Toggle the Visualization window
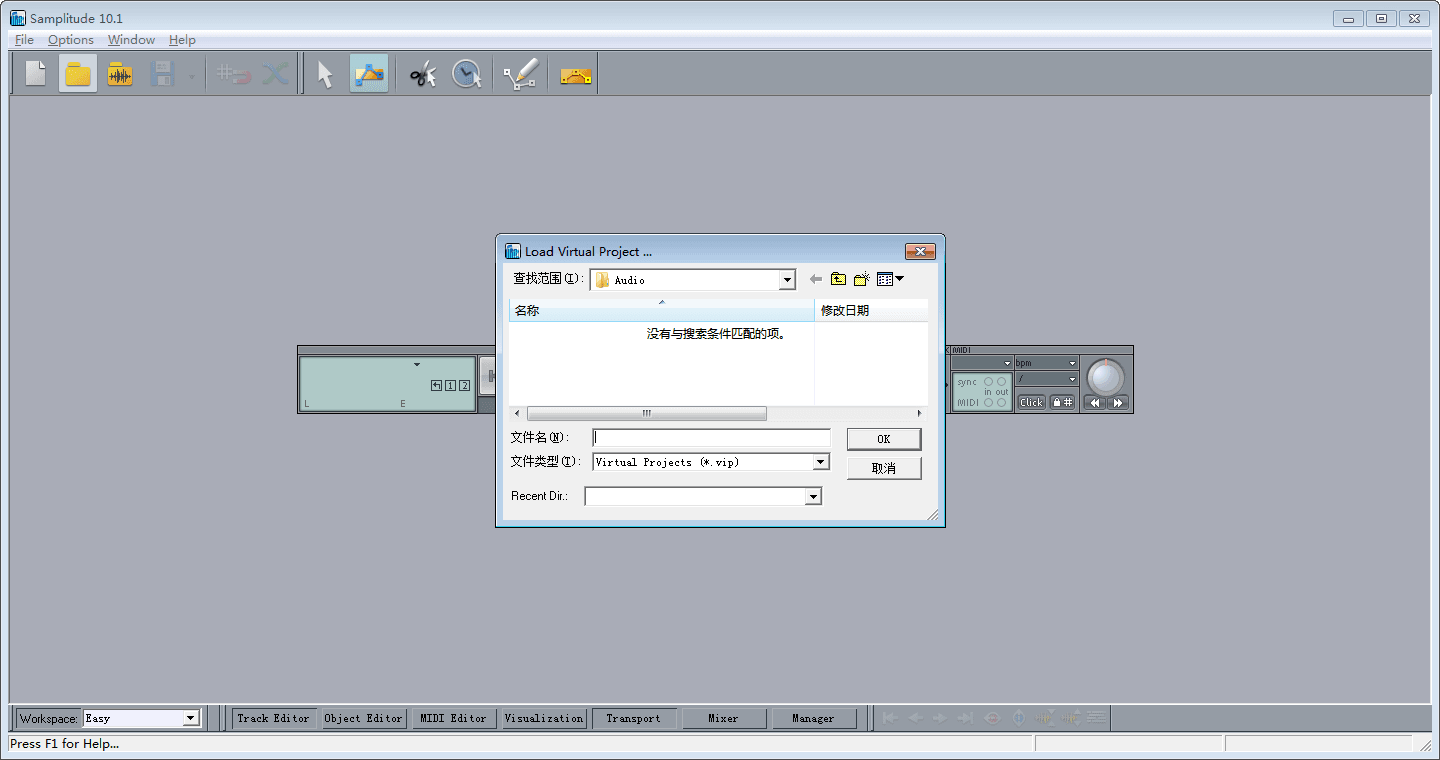This screenshot has height=760, width=1440. click(x=543, y=718)
